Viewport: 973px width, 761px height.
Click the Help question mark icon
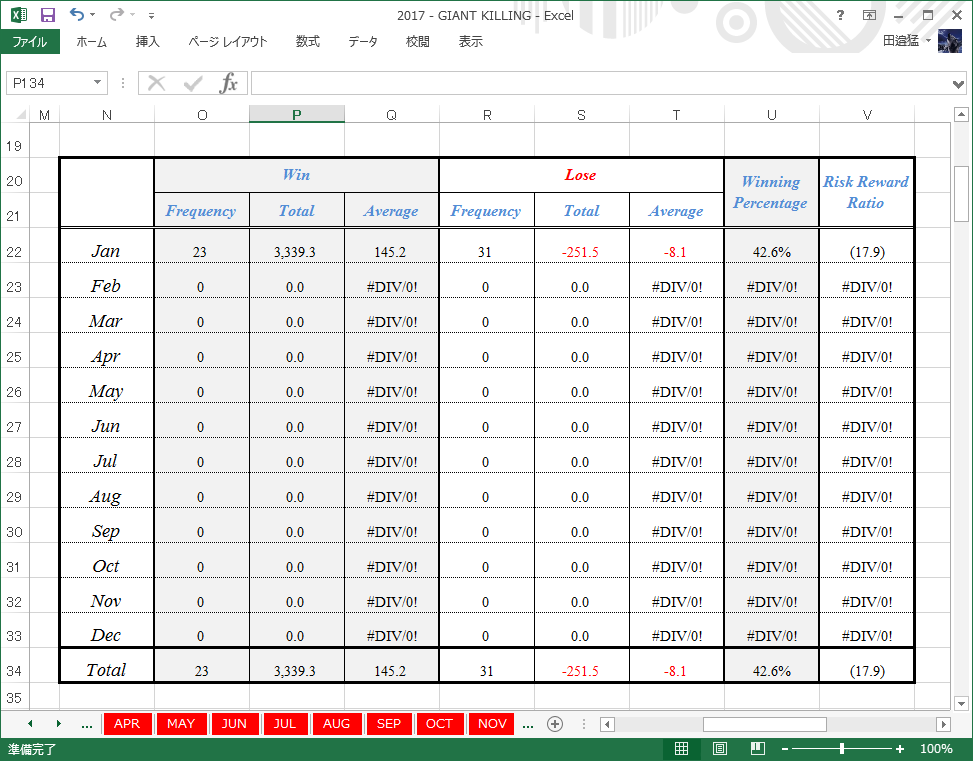[840, 15]
